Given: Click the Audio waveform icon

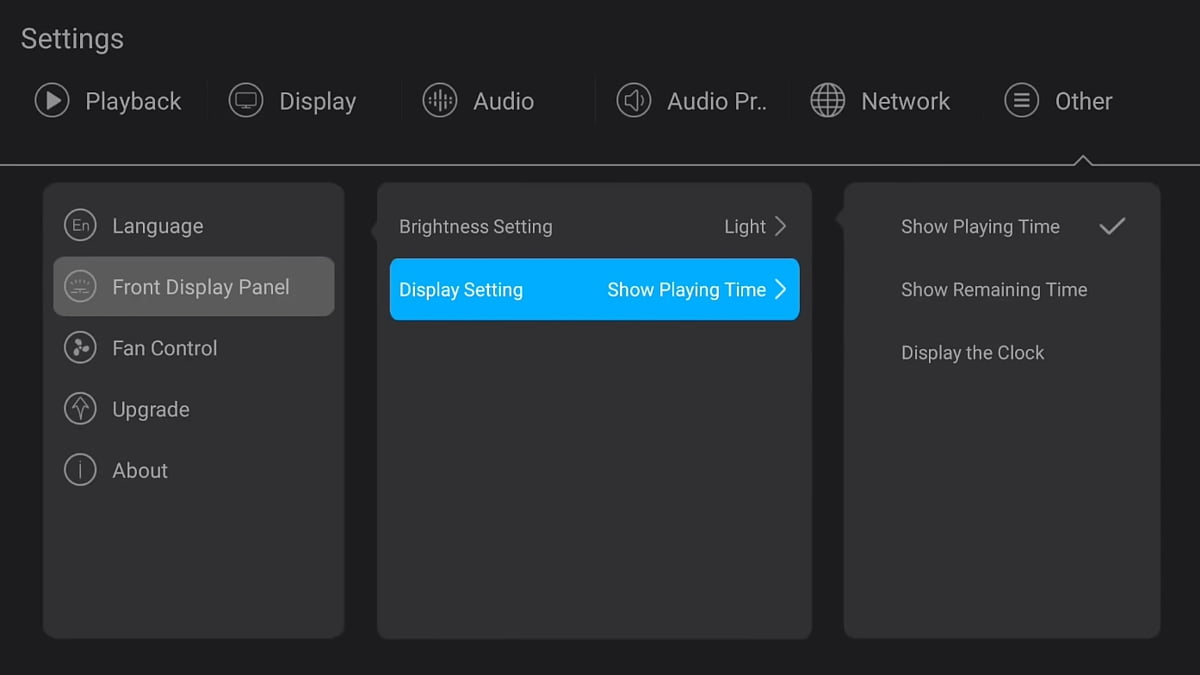Looking at the screenshot, I should pos(440,101).
